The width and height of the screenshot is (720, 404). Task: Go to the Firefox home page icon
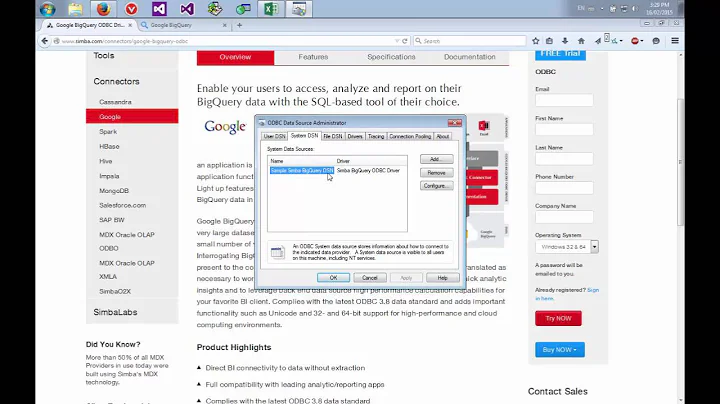[x=581, y=41]
